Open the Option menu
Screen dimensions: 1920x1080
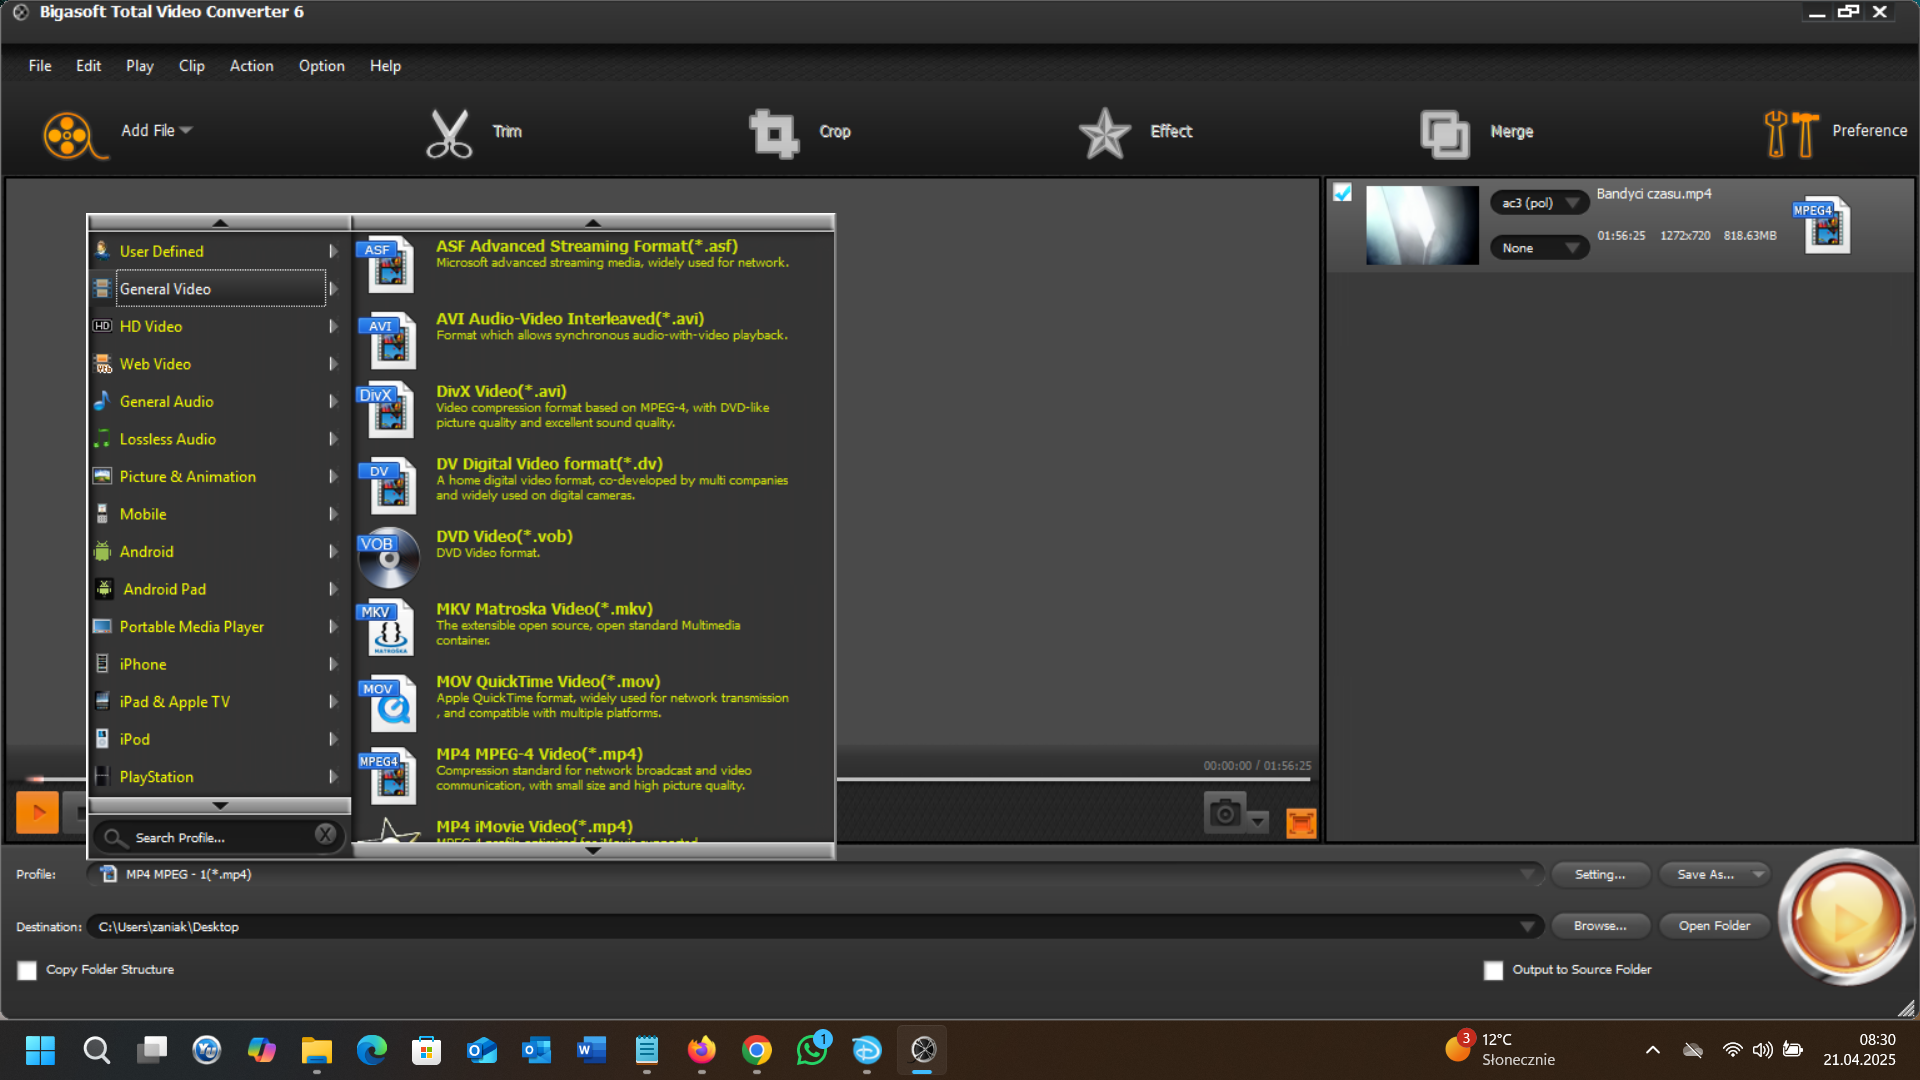pos(321,66)
